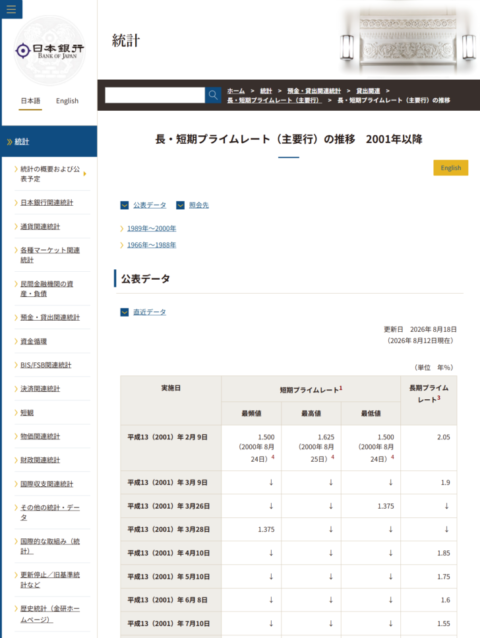This screenshot has height=638, width=480.
Task: Select 平成13(2001)年2月9日 row date
Action: coord(168,437)
